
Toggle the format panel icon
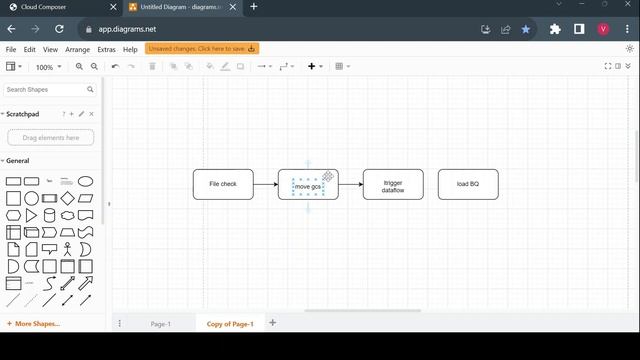(618, 66)
